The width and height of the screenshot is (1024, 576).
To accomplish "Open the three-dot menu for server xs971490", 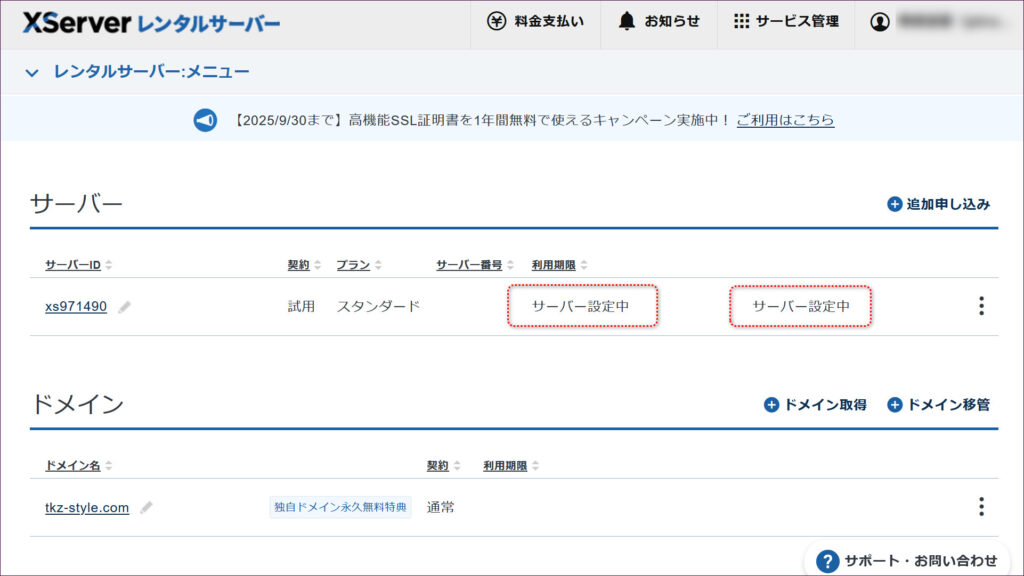I will tap(981, 306).
